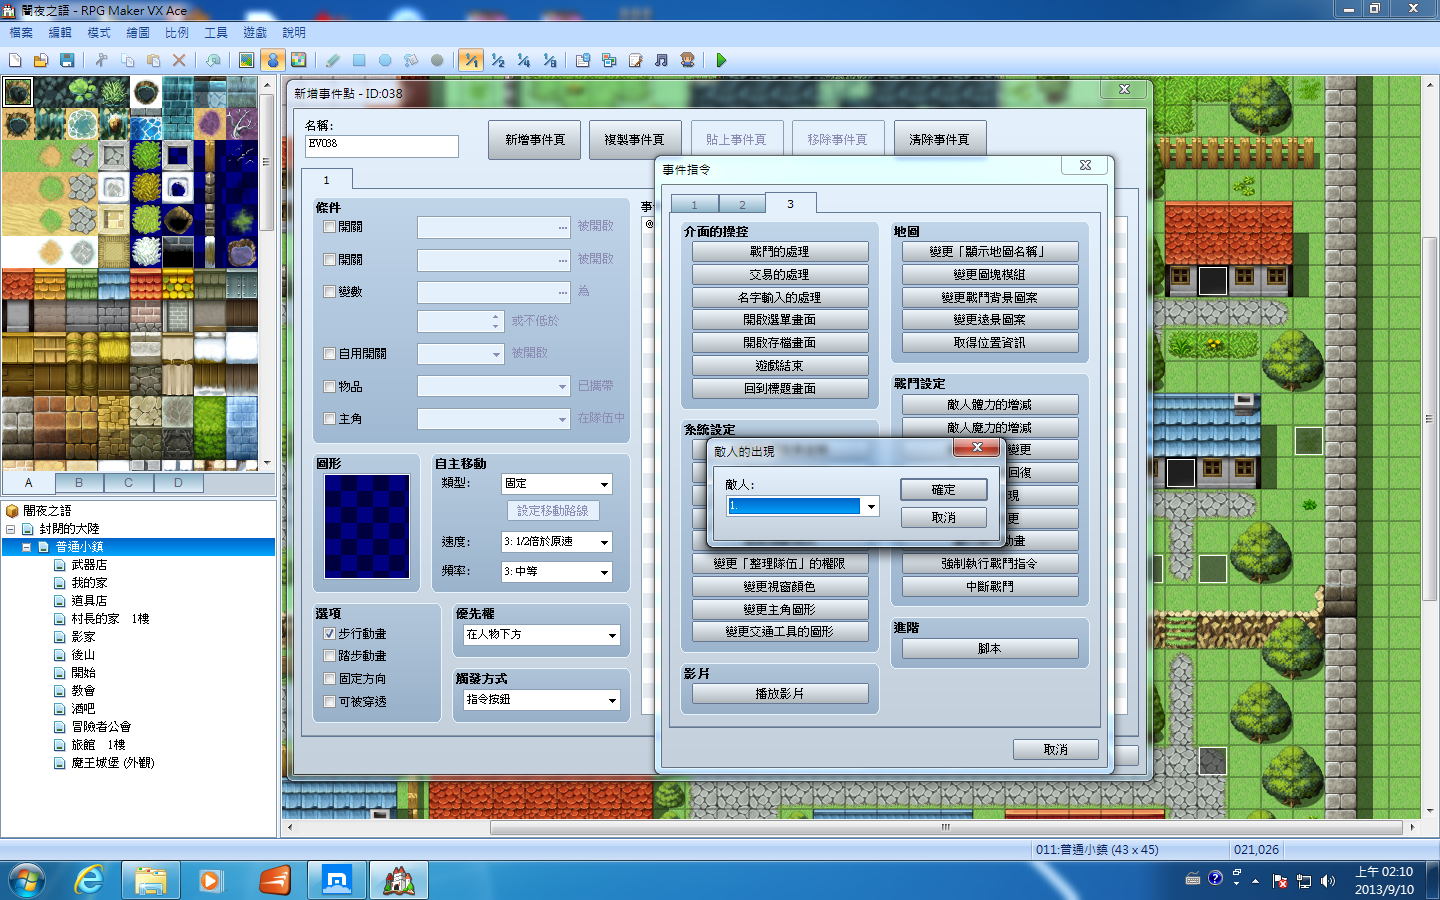Enable the 變數 condition checkbox
The image size is (1440, 900).
(x=330, y=292)
